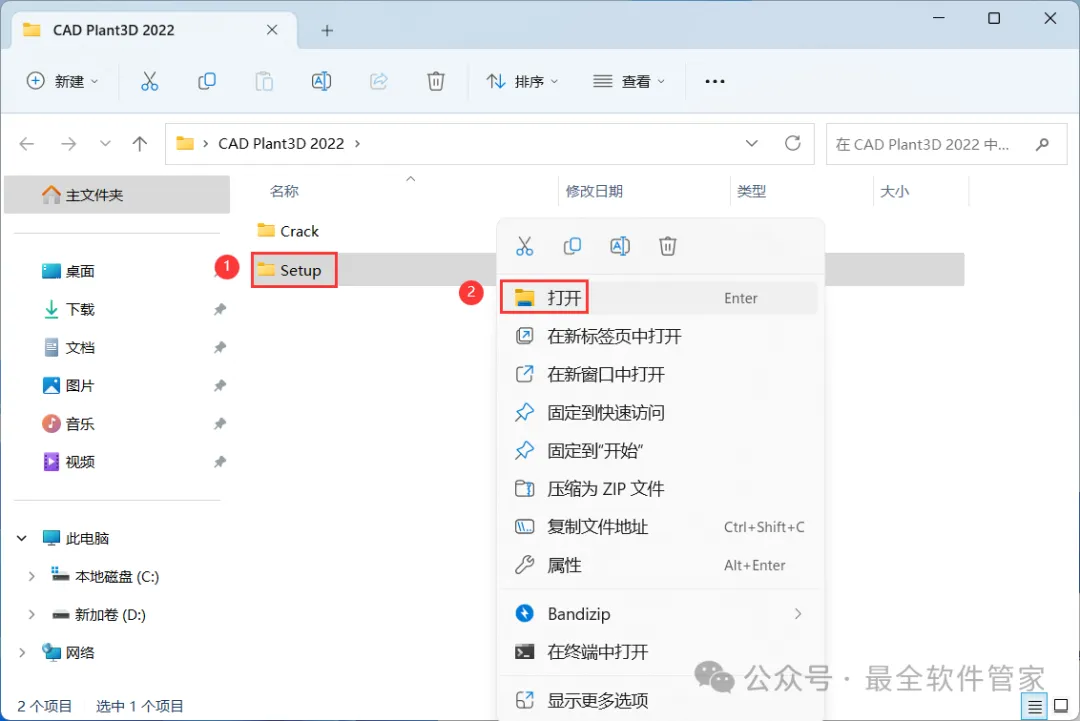Expand the 网络 tree node
Viewport: 1080px width, 721px height.
(x=22, y=652)
